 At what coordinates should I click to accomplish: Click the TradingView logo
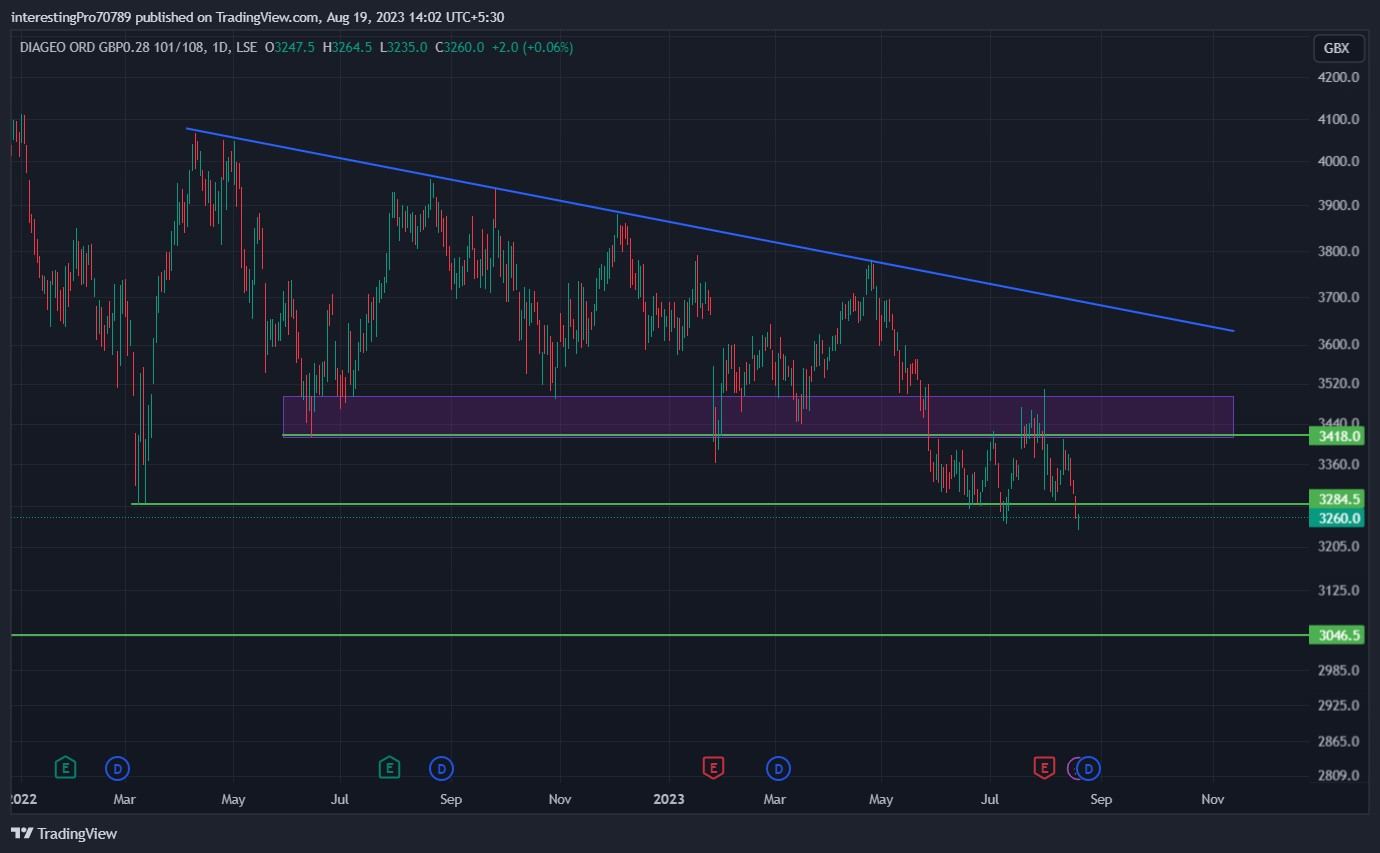click(x=64, y=833)
